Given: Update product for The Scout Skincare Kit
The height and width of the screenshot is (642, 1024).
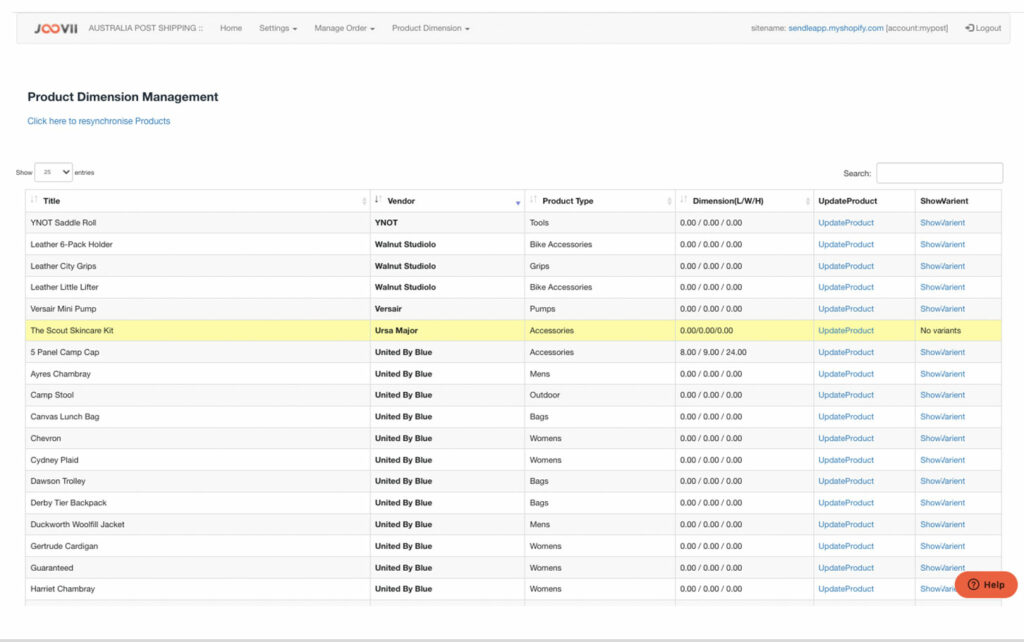Looking at the screenshot, I should (x=845, y=330).
